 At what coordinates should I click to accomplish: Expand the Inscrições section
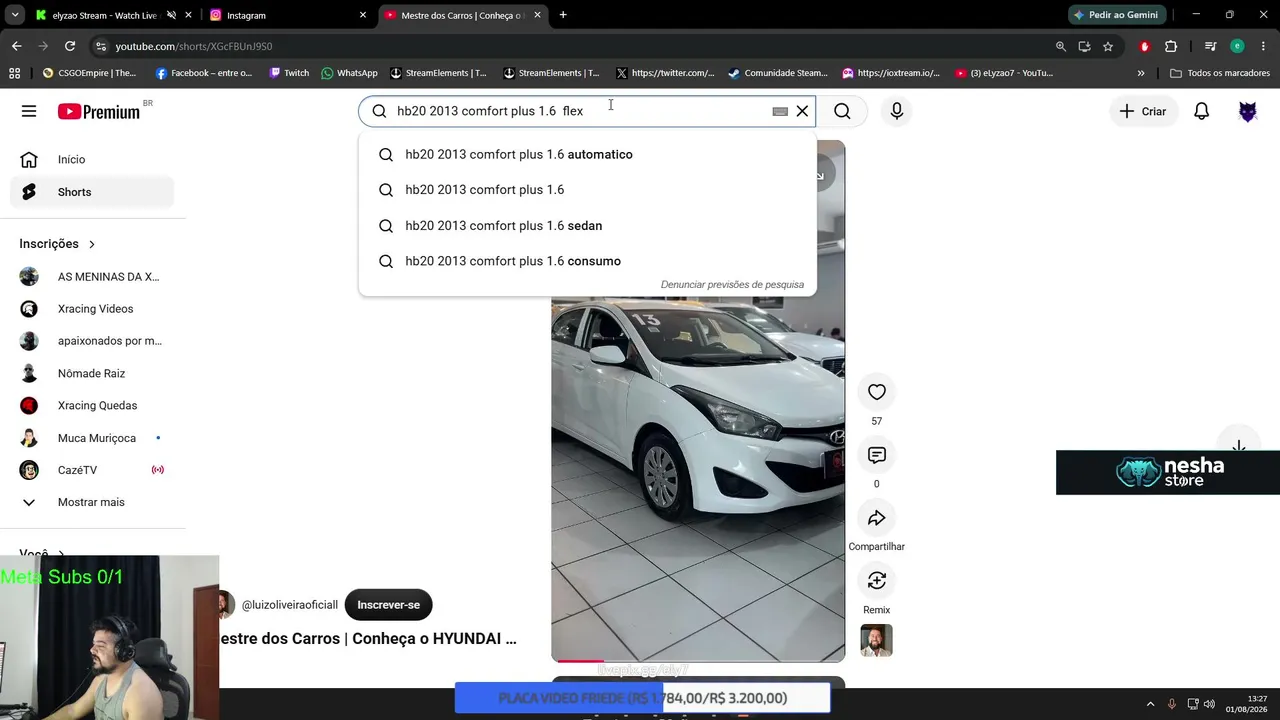pyautogui.click(x=57, y=244)
